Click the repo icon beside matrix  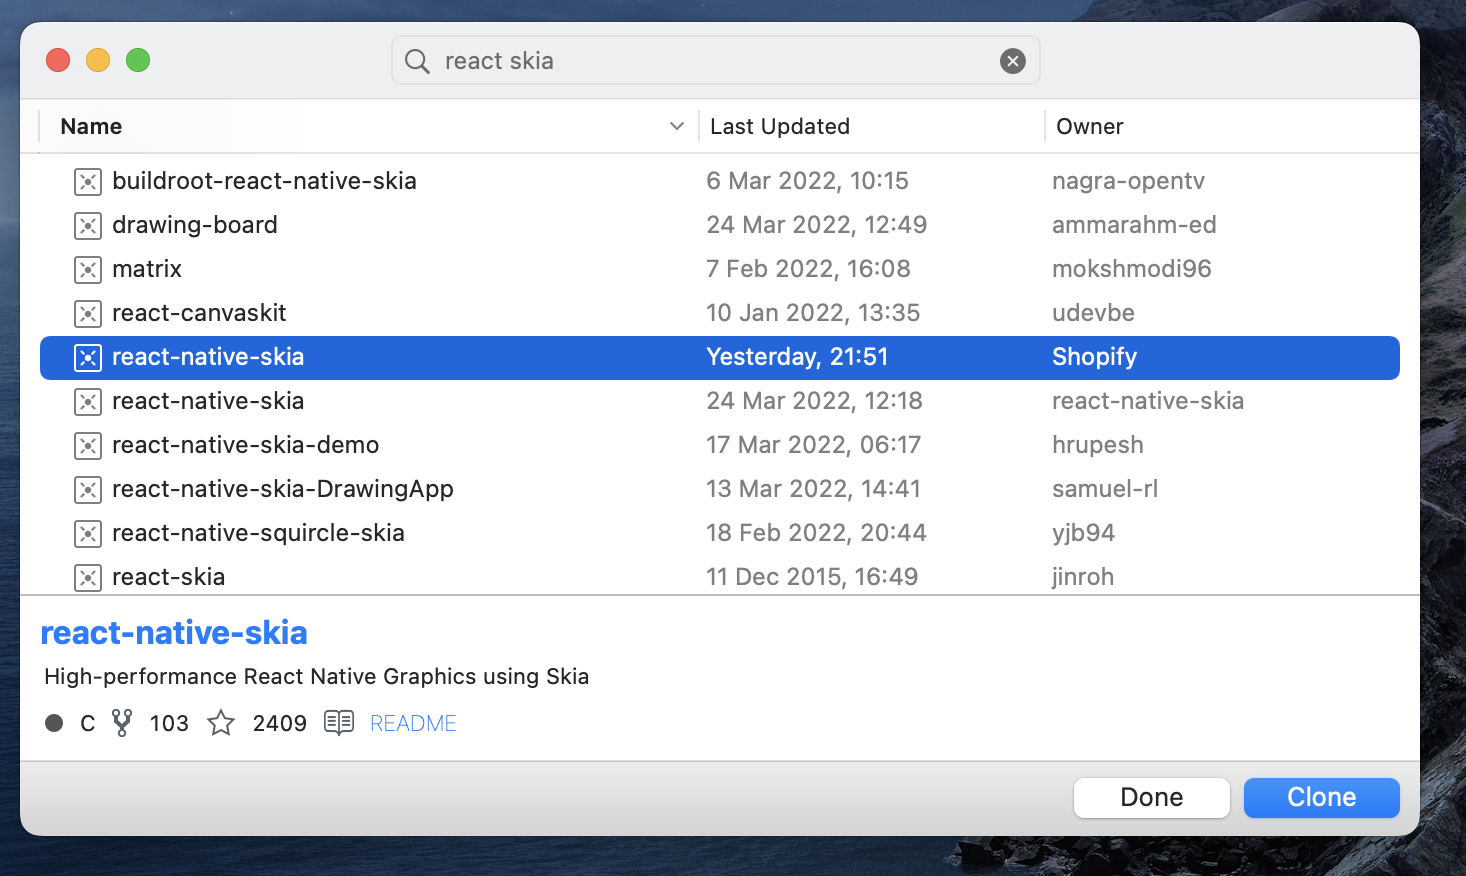coord(88,270)
